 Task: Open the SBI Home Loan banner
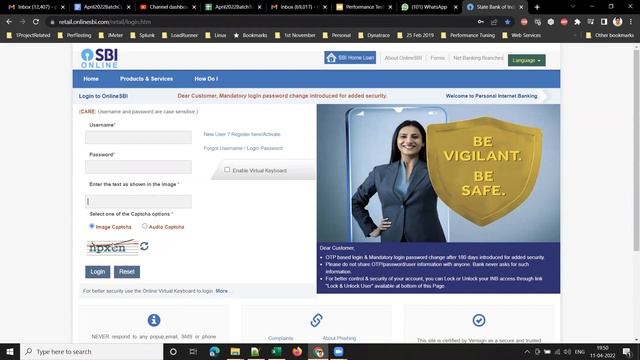tap(350, 58)
